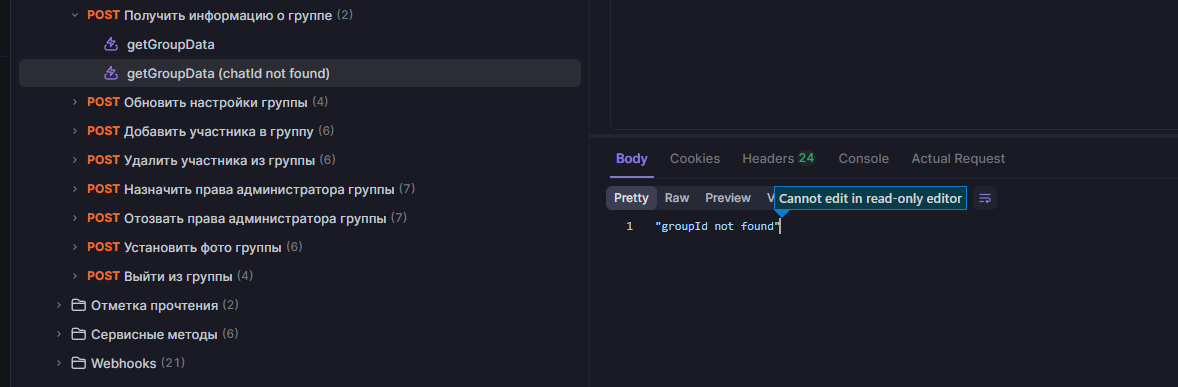
Task: Click the getGroupData (chatId not found) example icon
Action: click(111, 74)
